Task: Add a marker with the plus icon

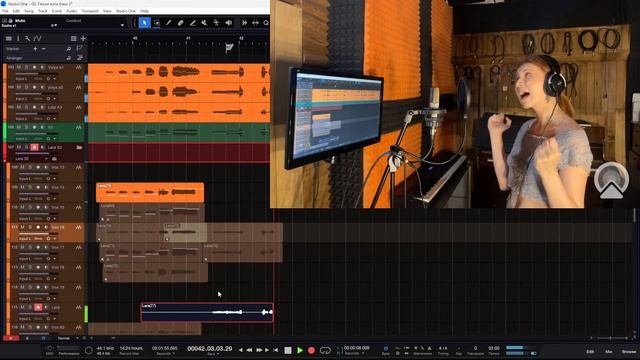Action: 35,49
